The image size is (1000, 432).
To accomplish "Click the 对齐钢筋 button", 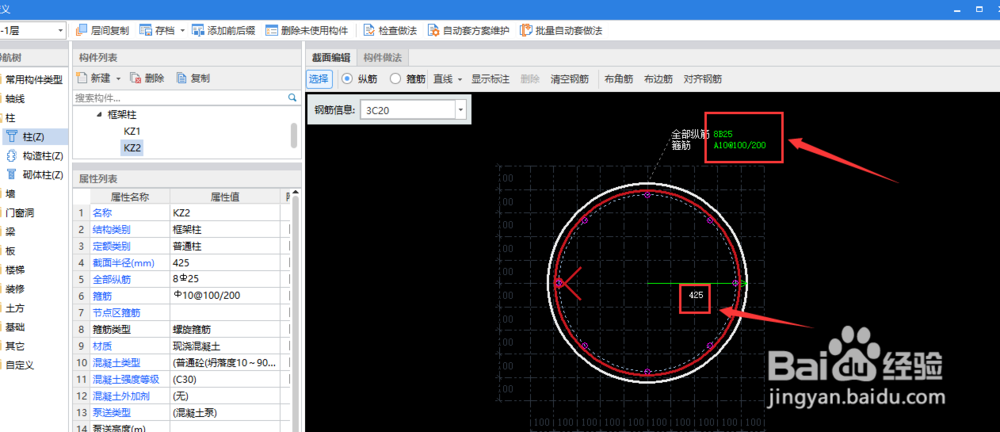I will [x=703, y=79].
